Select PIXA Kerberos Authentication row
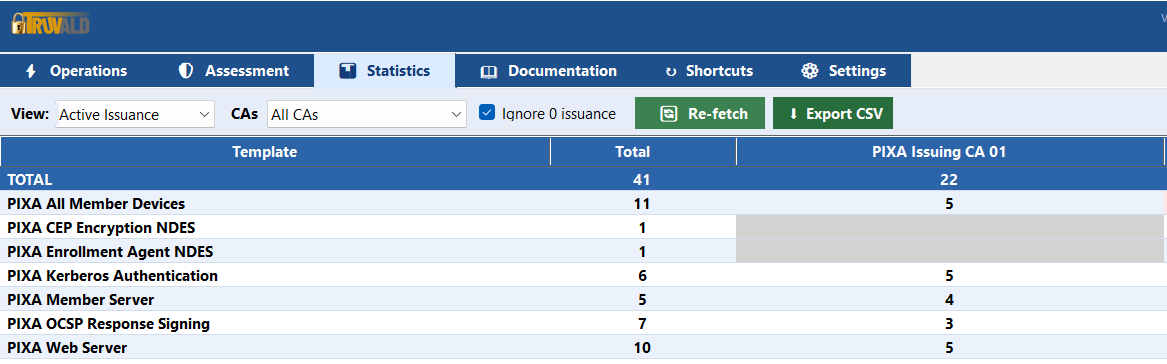Image resolution: width=1167 pixels, height=364 pixels. click(584, 275)
